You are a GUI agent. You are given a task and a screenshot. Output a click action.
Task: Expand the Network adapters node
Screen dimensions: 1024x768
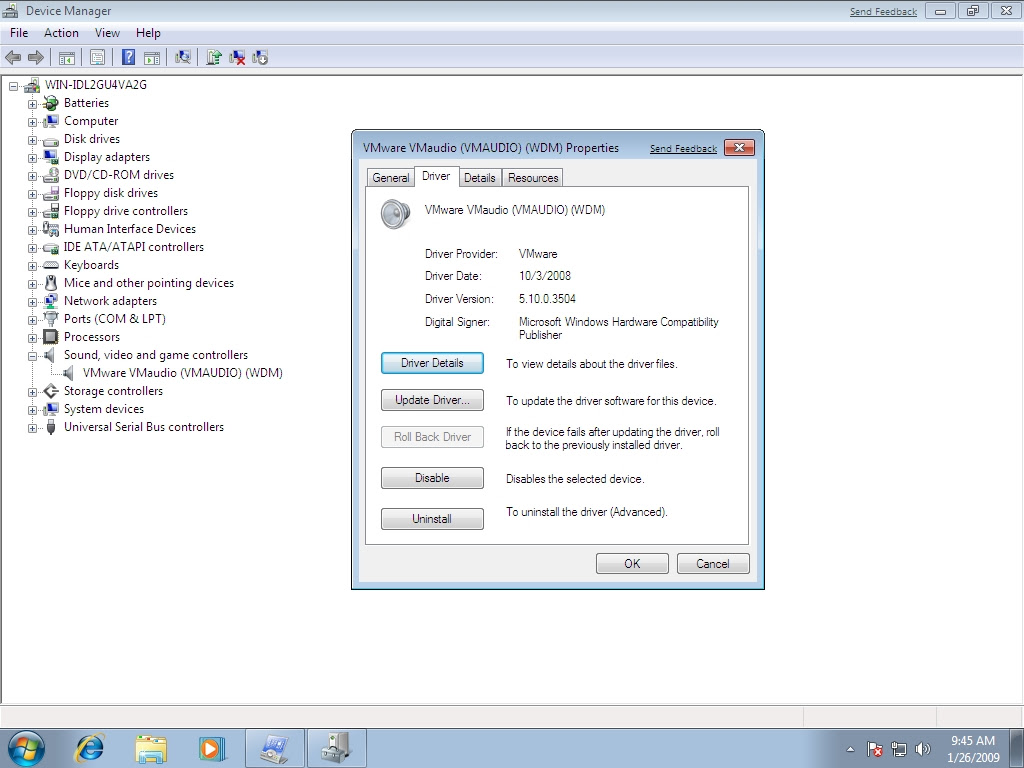click(x=32, y=302)
